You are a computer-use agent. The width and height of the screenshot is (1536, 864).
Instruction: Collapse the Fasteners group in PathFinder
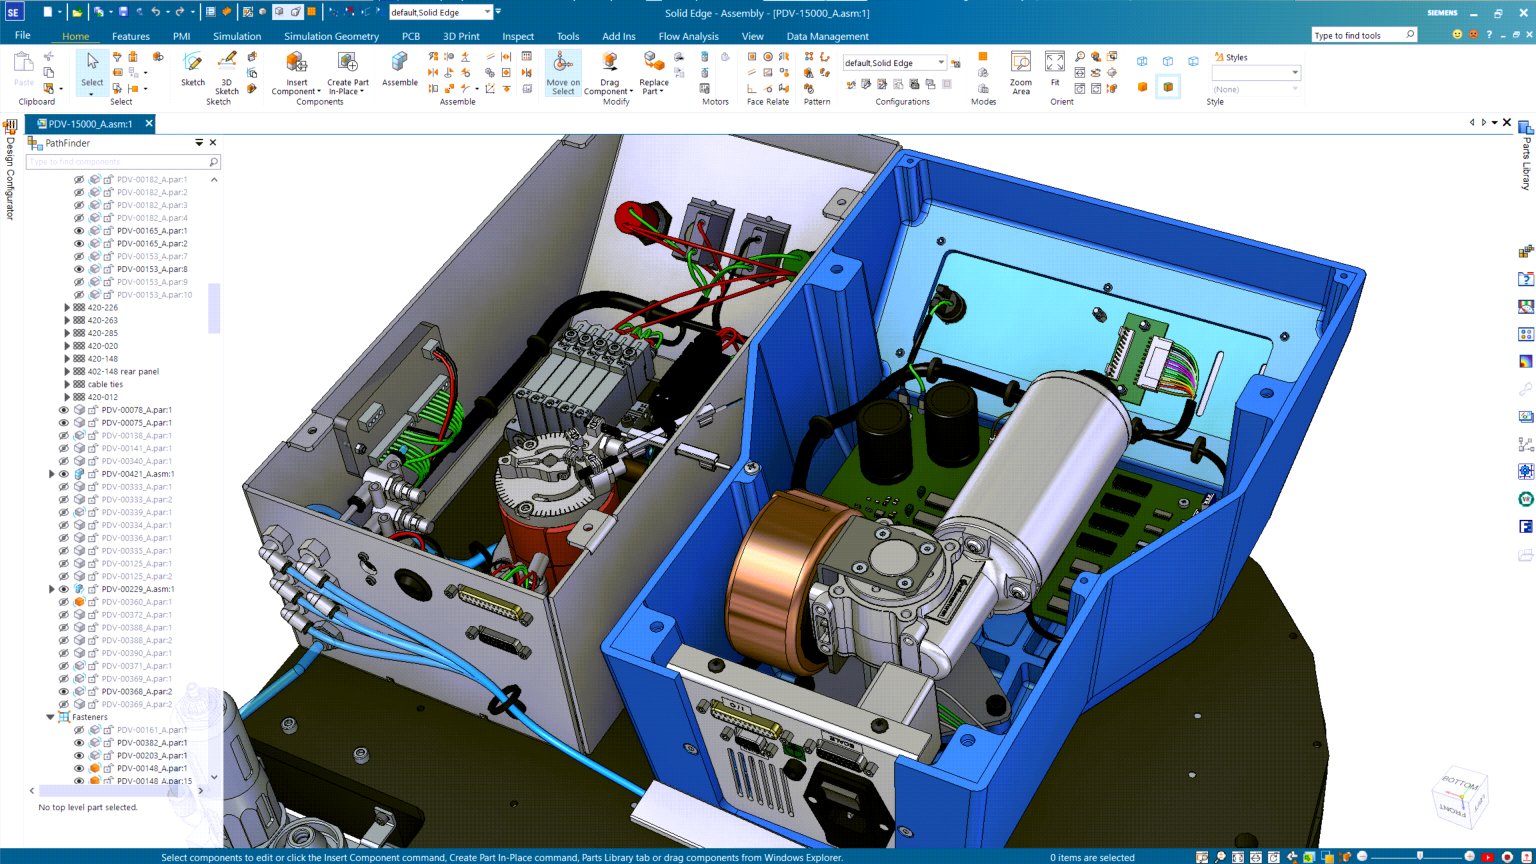tap(50, 717)
